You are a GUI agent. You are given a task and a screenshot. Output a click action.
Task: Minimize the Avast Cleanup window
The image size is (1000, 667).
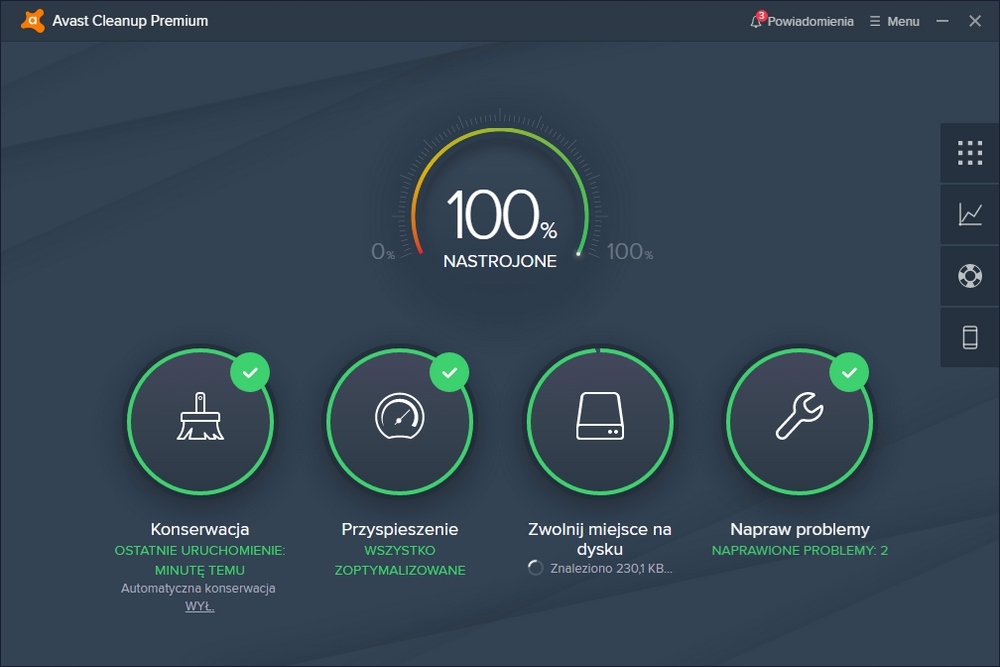coord(942,21)
